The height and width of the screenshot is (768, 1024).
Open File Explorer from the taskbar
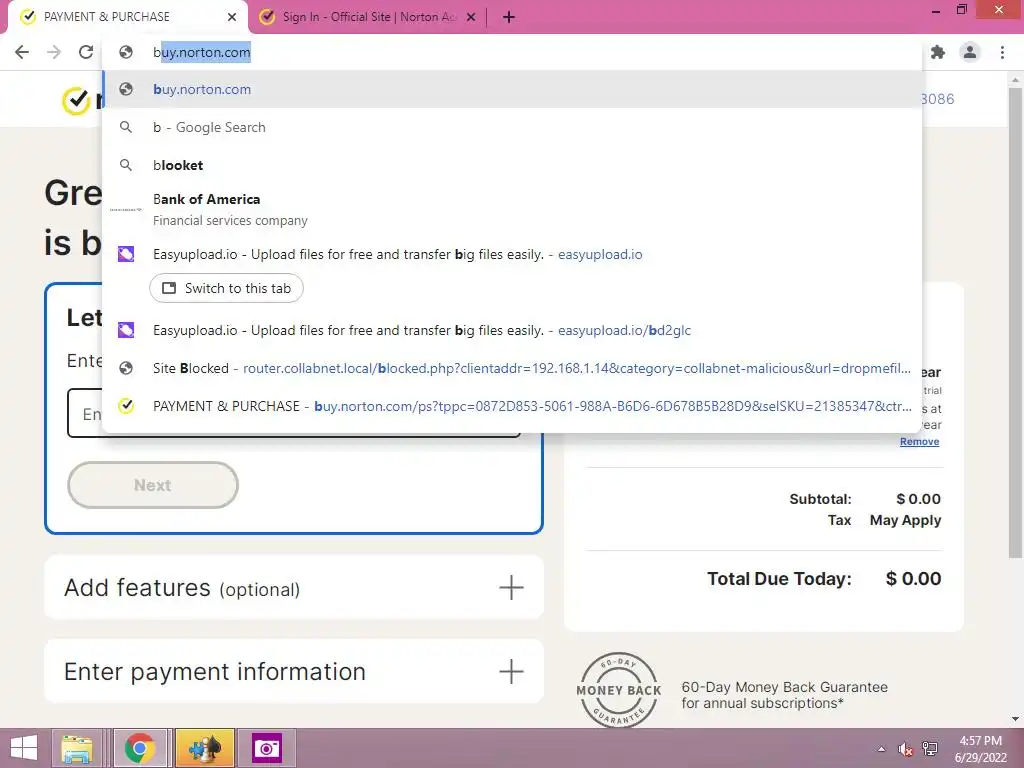tap(76, 748)
